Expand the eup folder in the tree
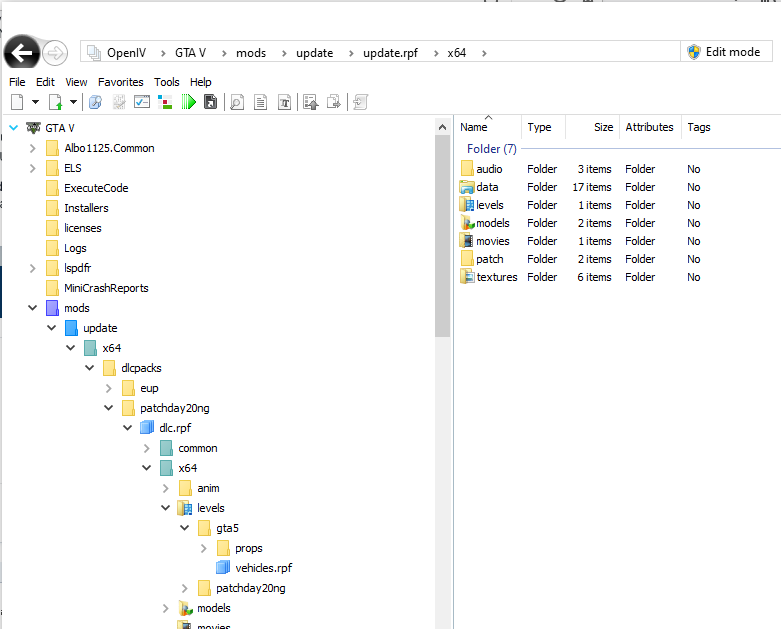Image resolution: width=781 pixels, height=629 pixels. (109, 388)
